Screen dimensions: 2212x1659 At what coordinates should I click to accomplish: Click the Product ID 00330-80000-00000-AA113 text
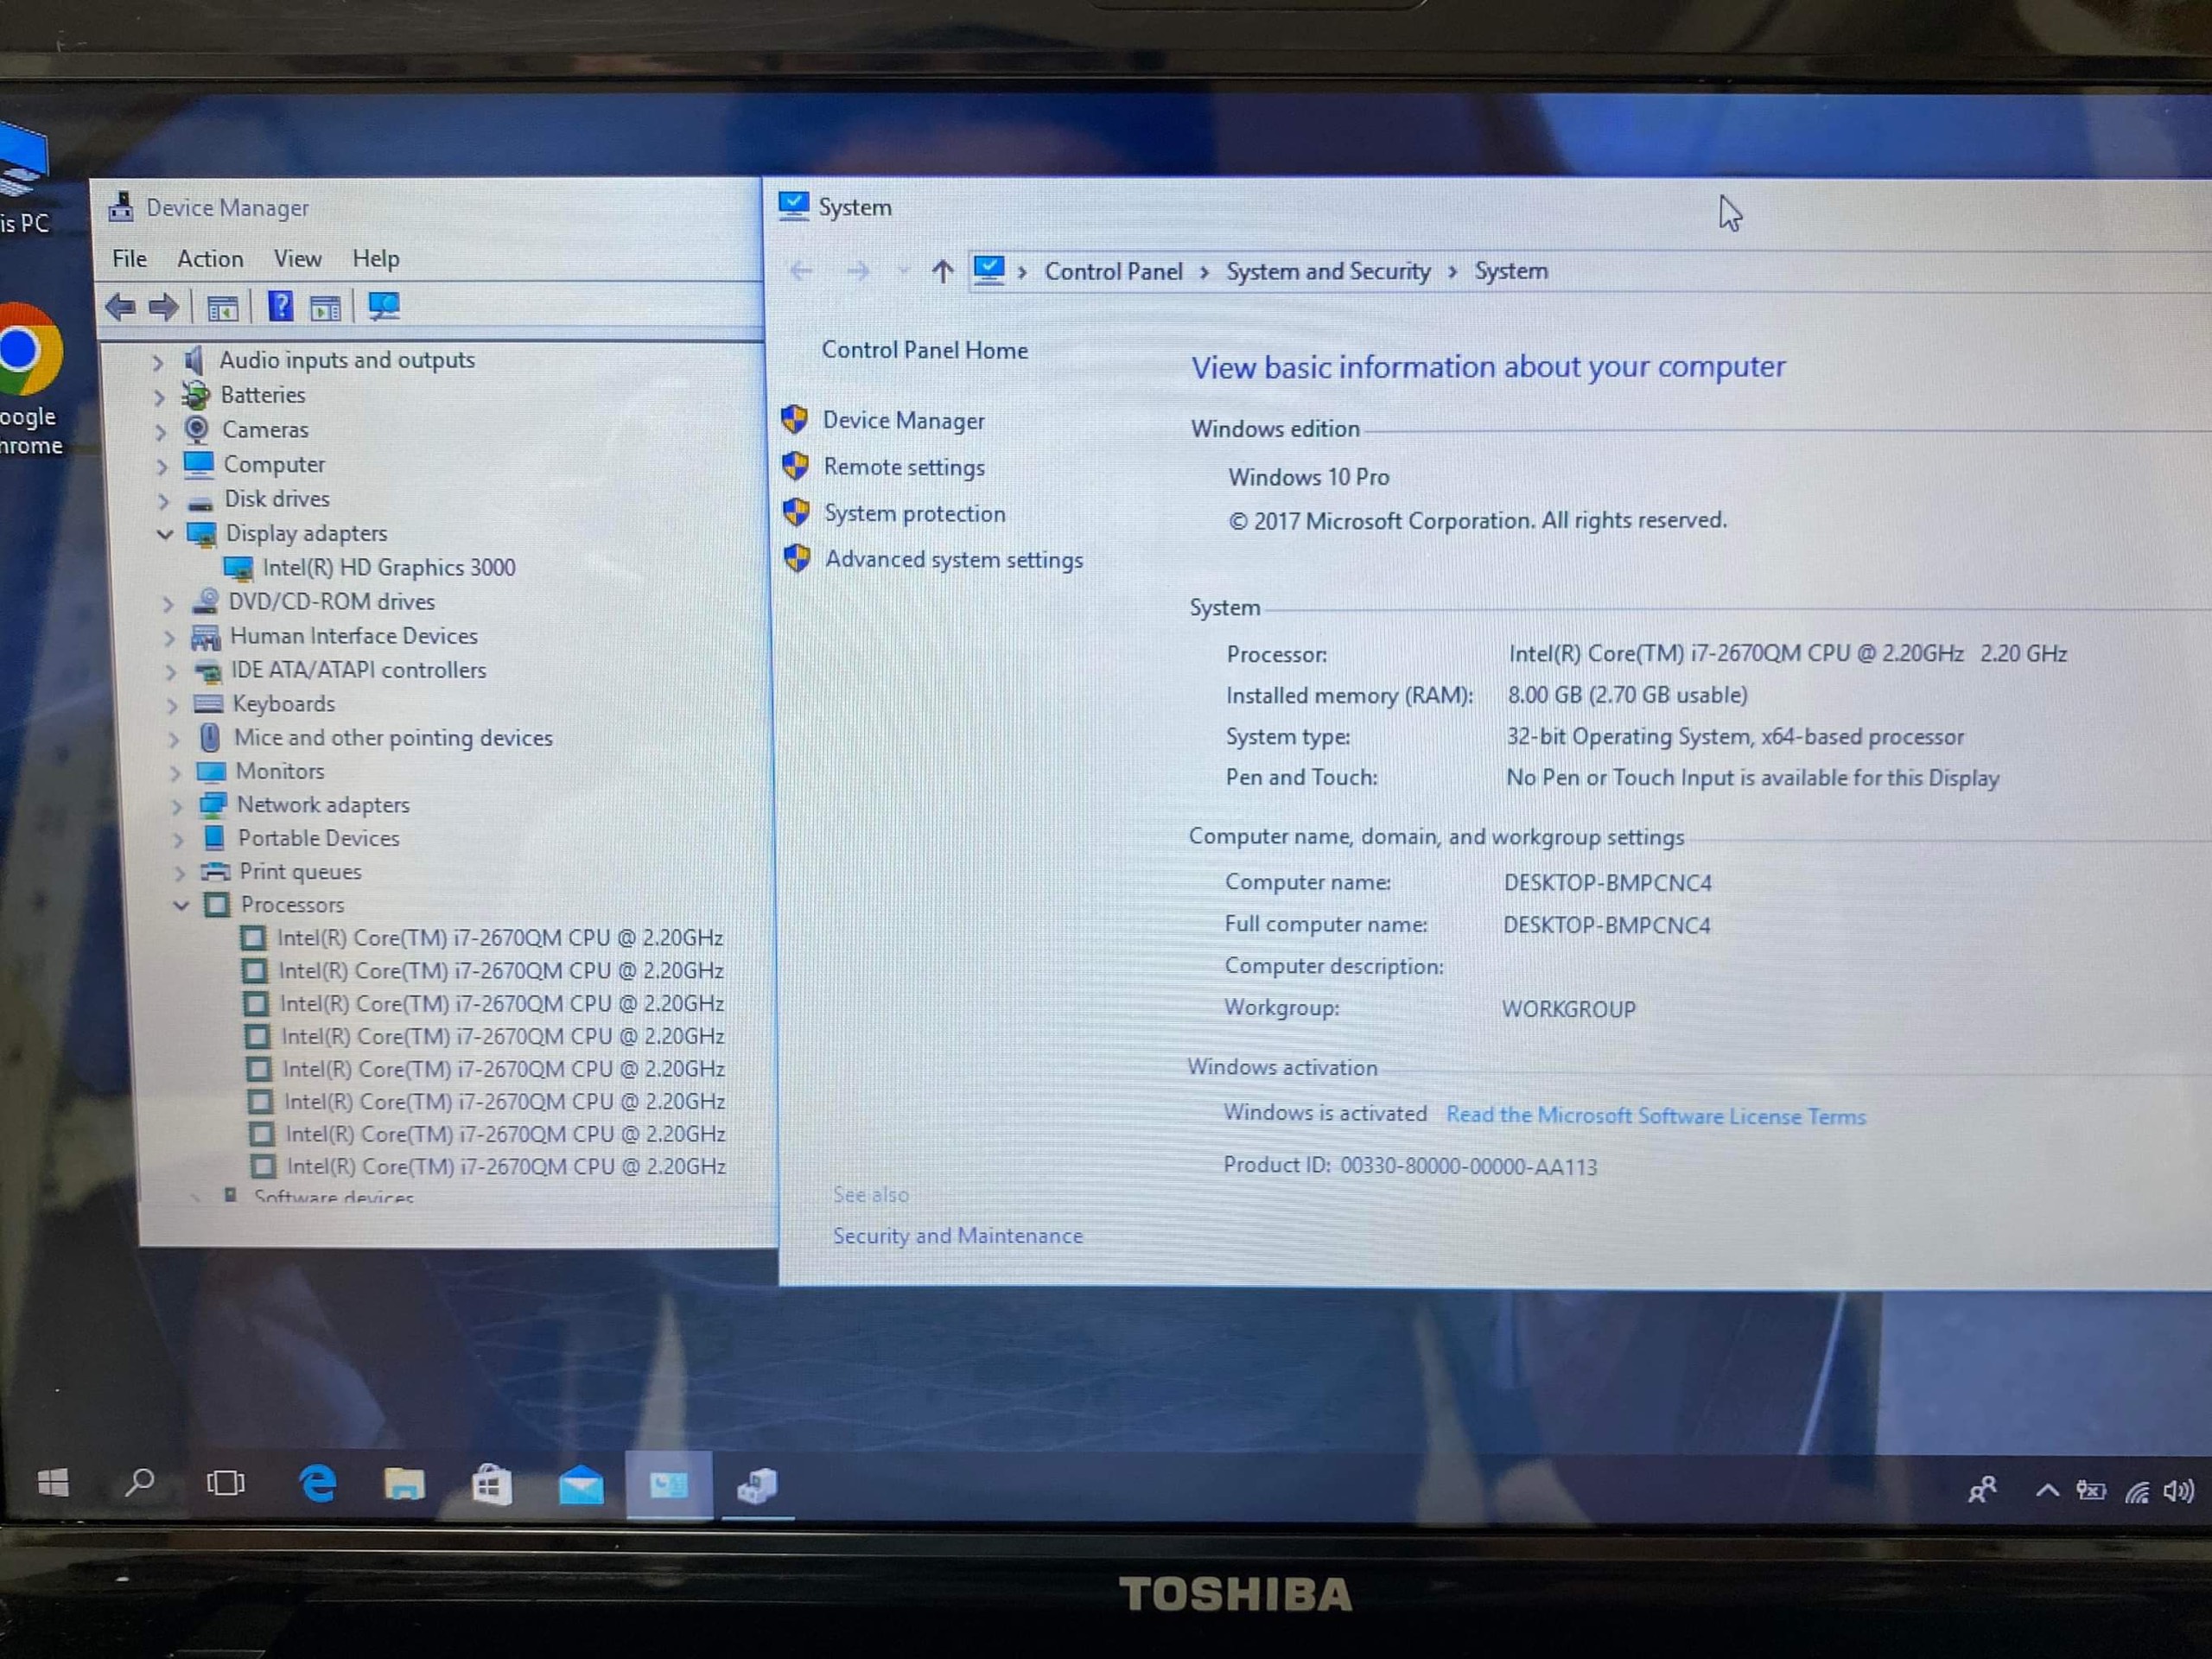(1410, 1166)
